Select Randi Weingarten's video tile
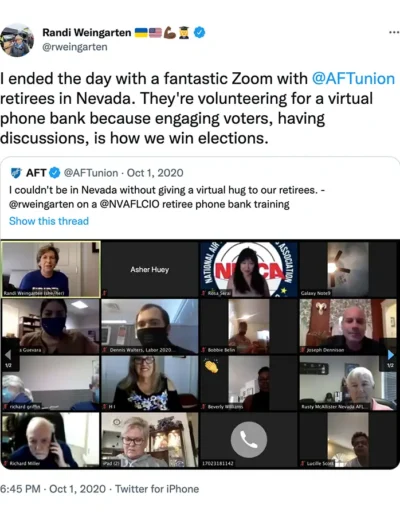Screen dimensions: 400x516 tap(51, 269)
